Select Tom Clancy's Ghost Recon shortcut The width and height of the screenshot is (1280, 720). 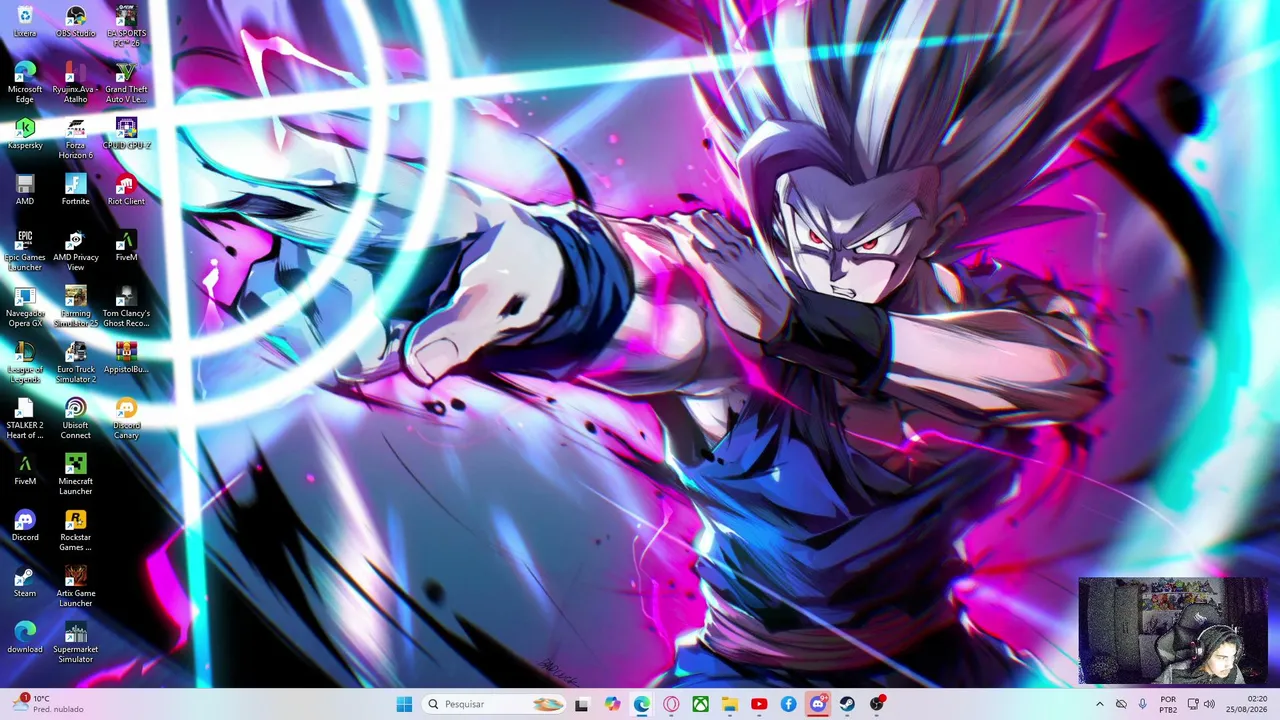pos(126,307)
